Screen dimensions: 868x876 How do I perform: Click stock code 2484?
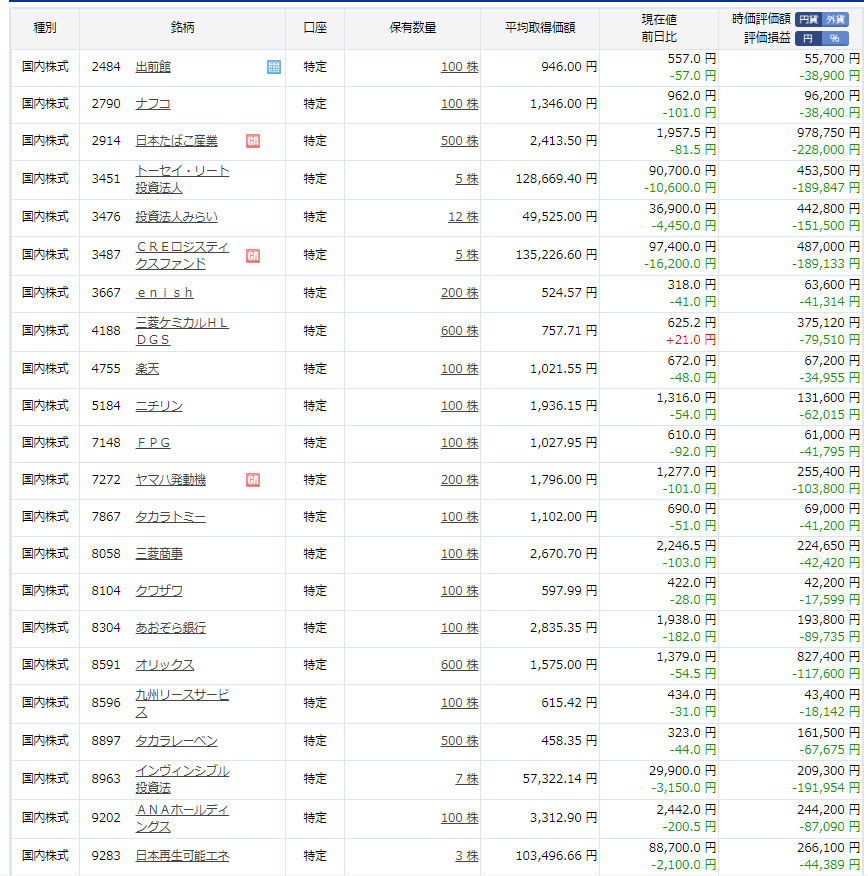pyautogui.click(x=106, y=67)
